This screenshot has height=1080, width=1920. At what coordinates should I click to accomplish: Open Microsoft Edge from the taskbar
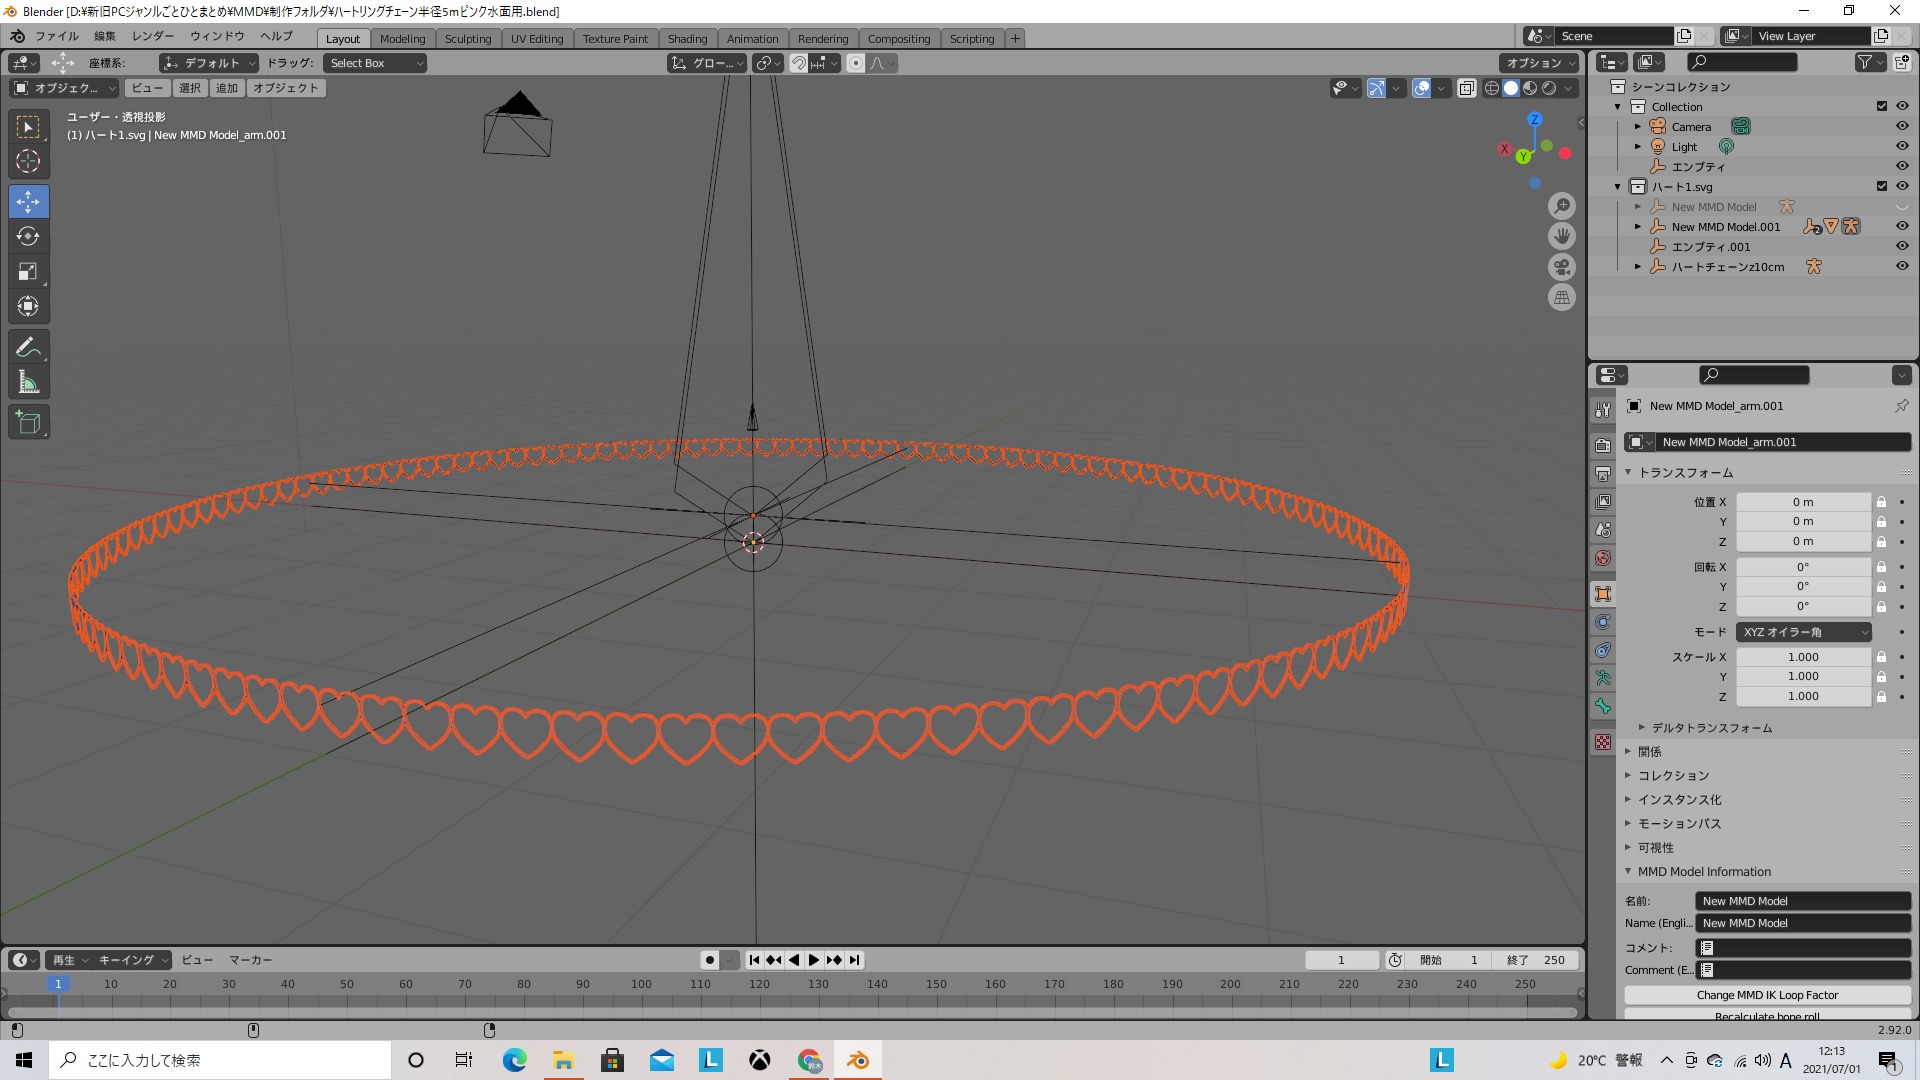click(x=514, y=1060)
